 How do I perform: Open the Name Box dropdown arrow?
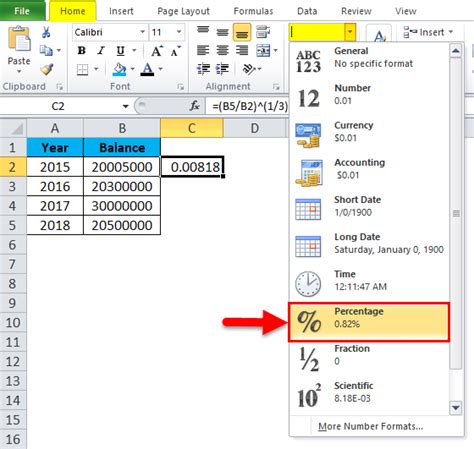125,106
